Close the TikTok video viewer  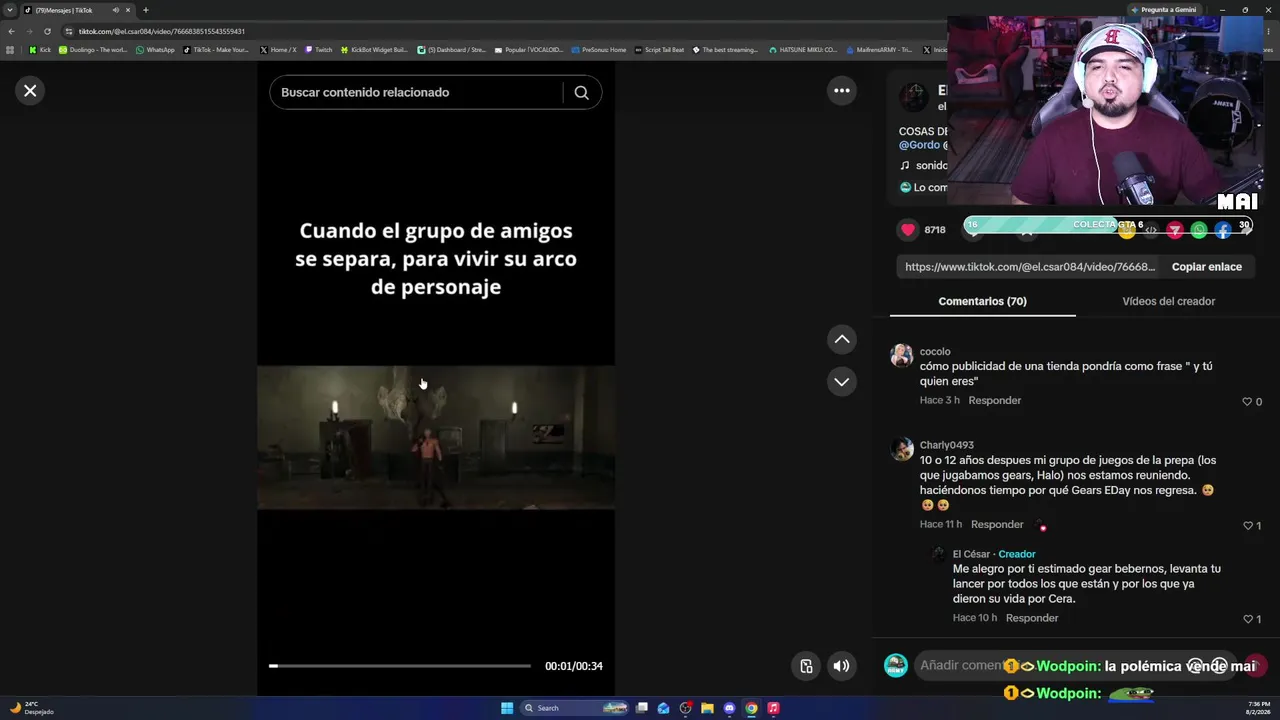point(30,91)
